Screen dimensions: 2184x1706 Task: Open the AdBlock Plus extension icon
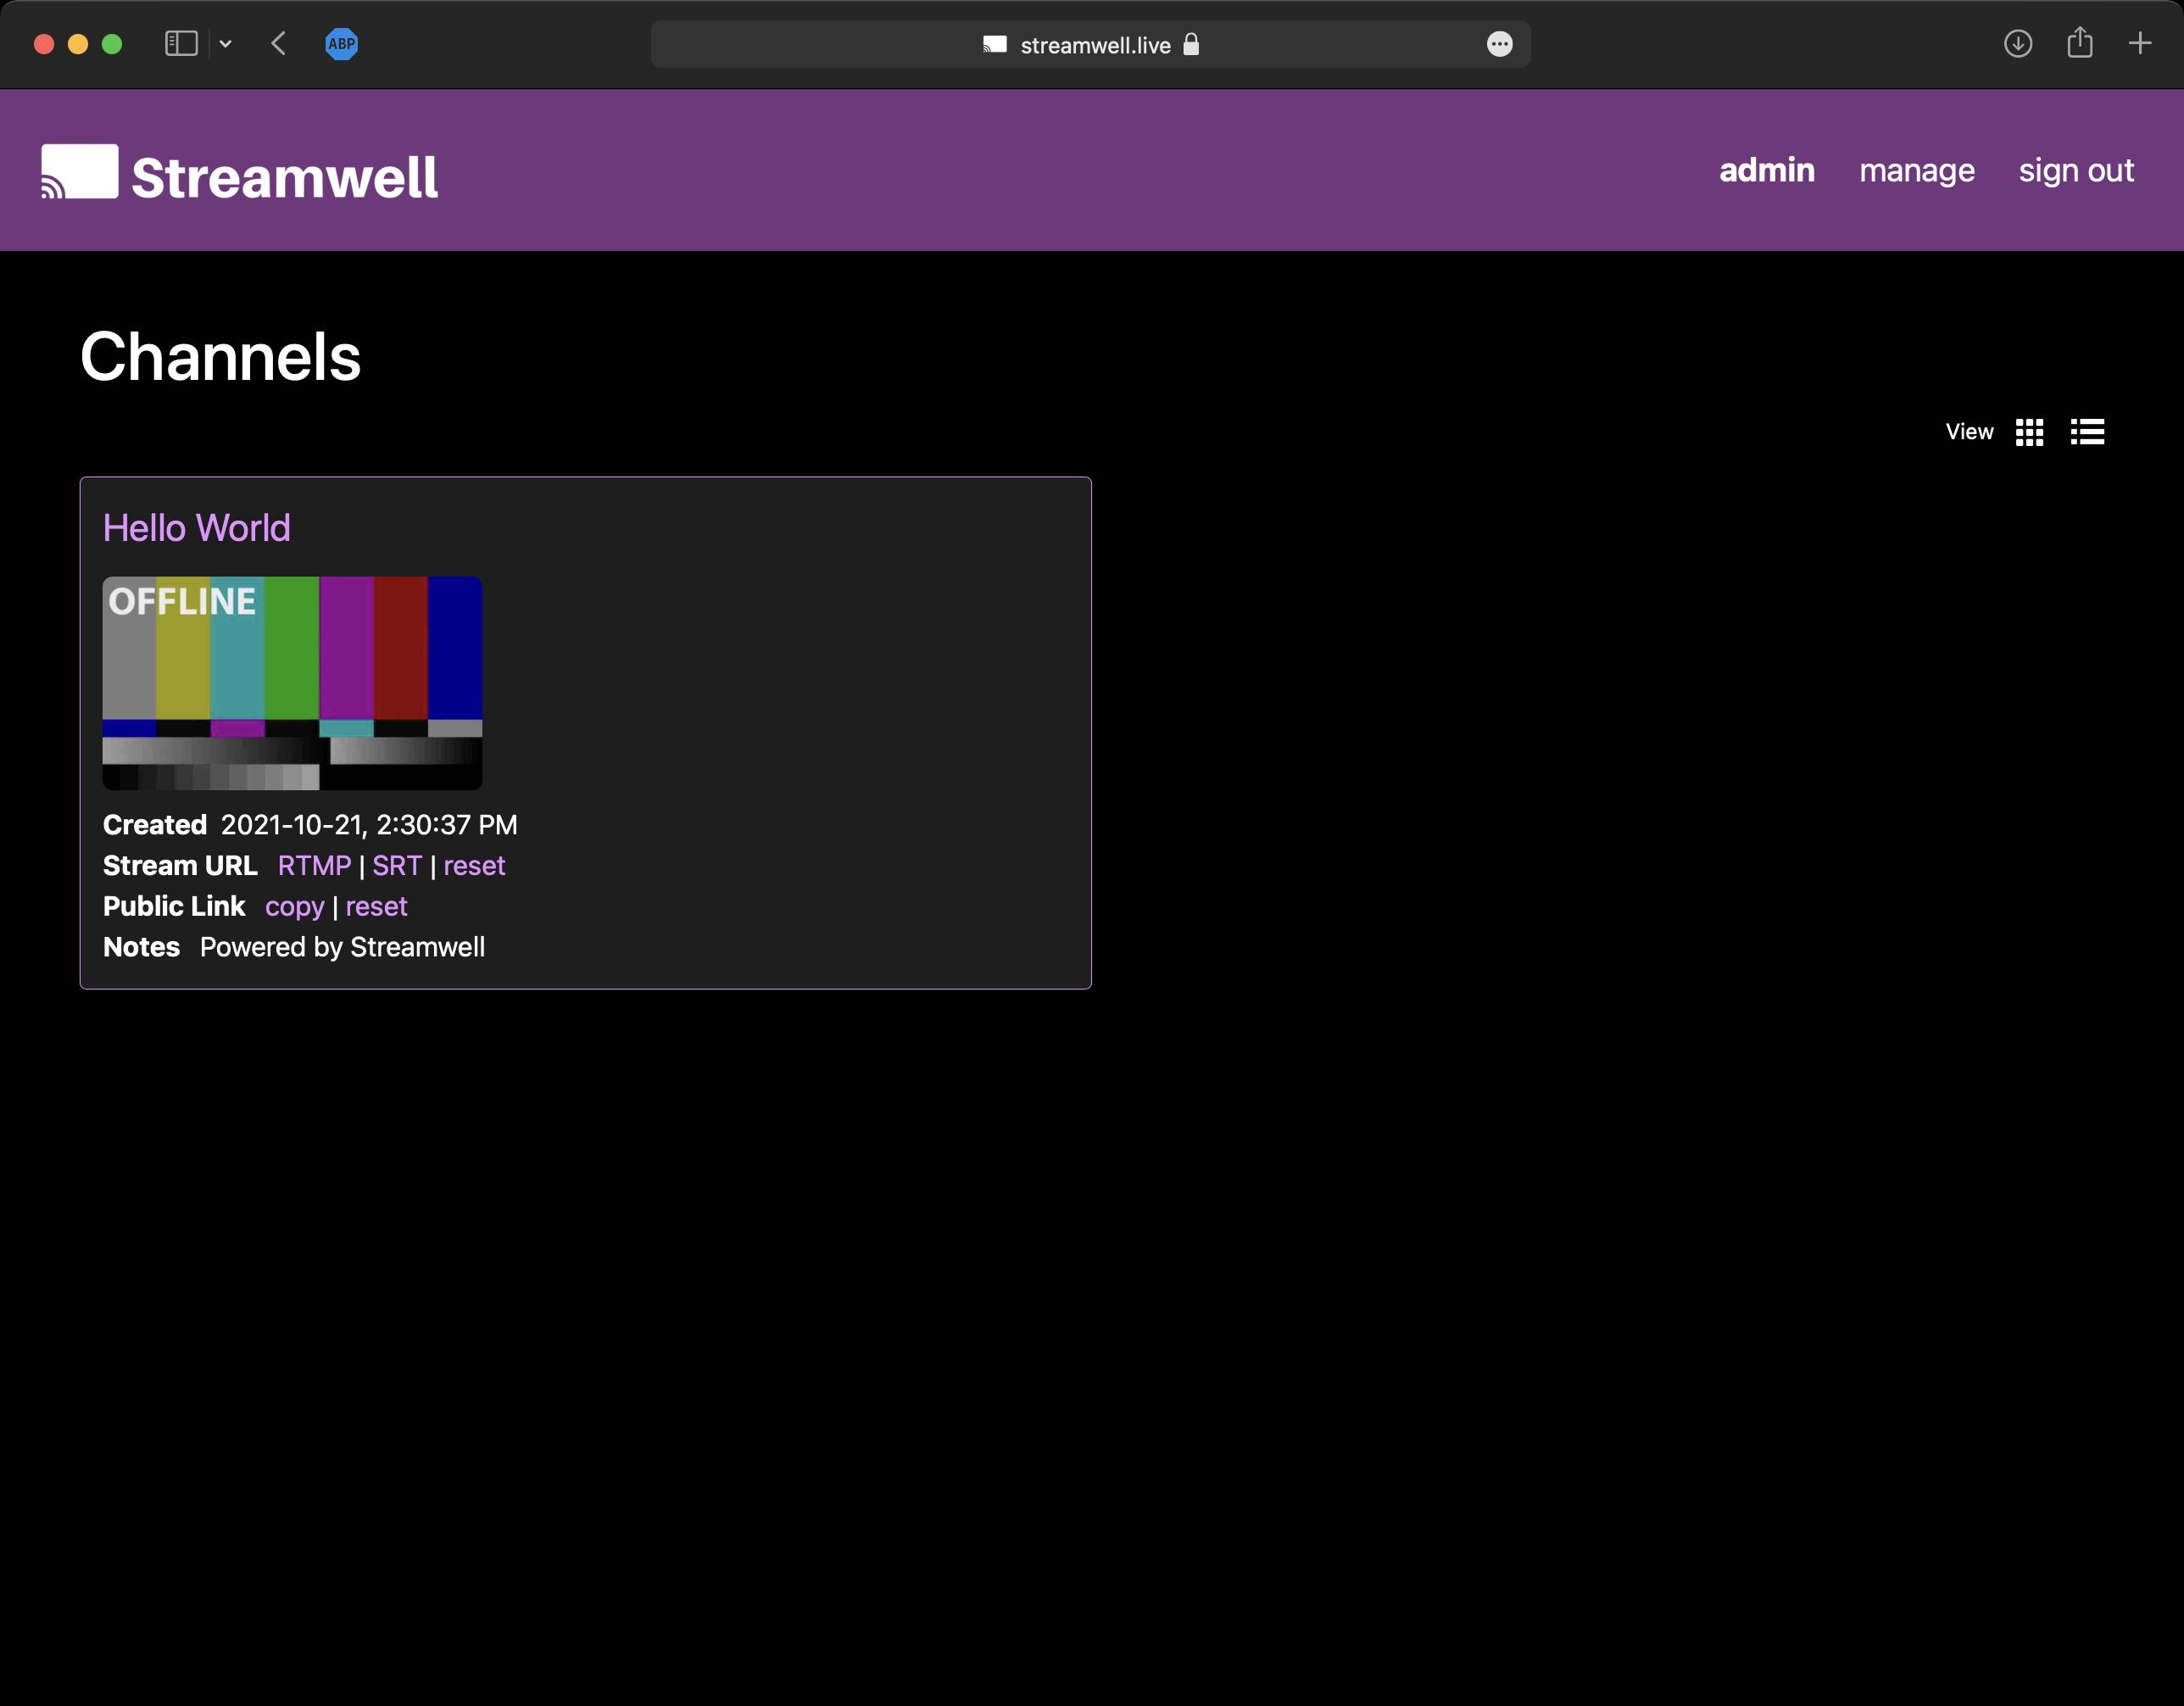[342, 43]
